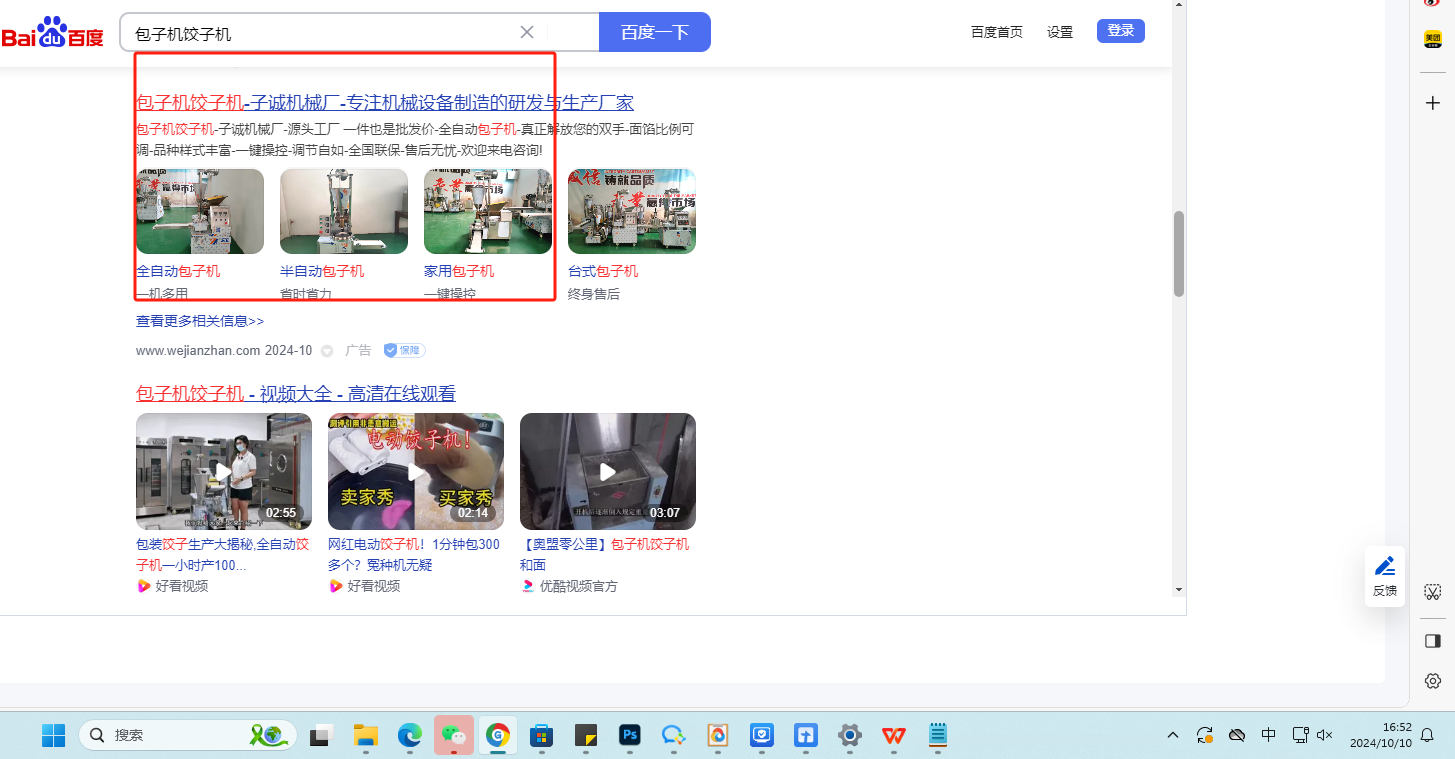The image size is (1455, 759).
Task: Open browser sidebar settings gear
Action: click(1433, 681)
